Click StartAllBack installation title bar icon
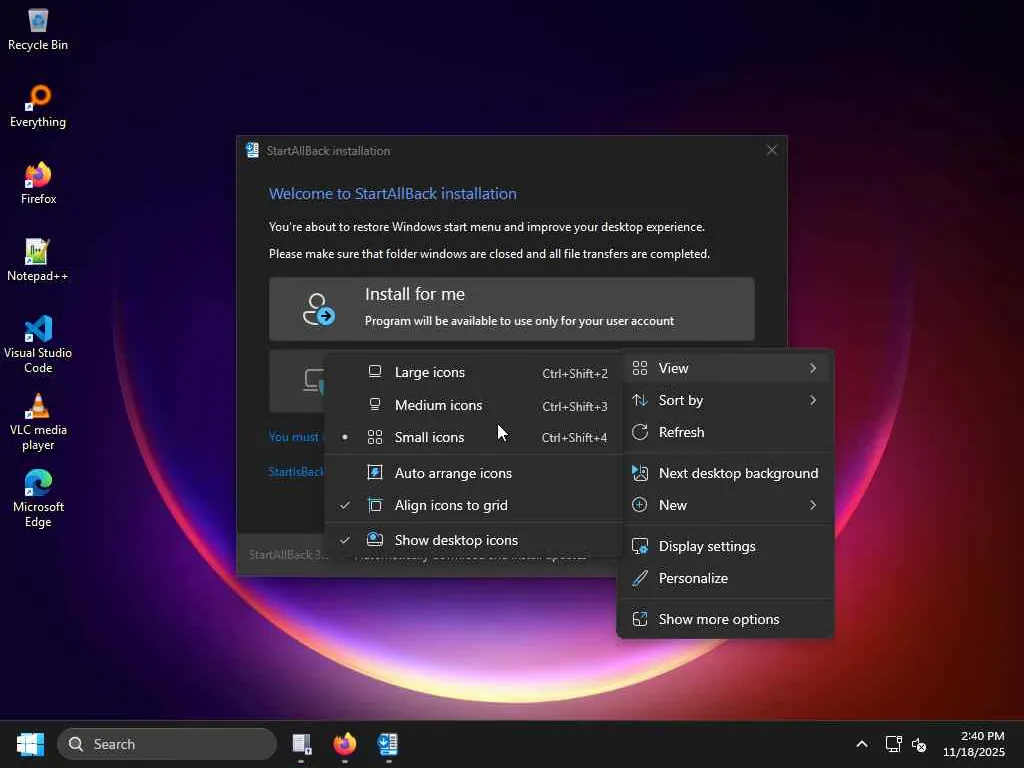 pos(252,150)
